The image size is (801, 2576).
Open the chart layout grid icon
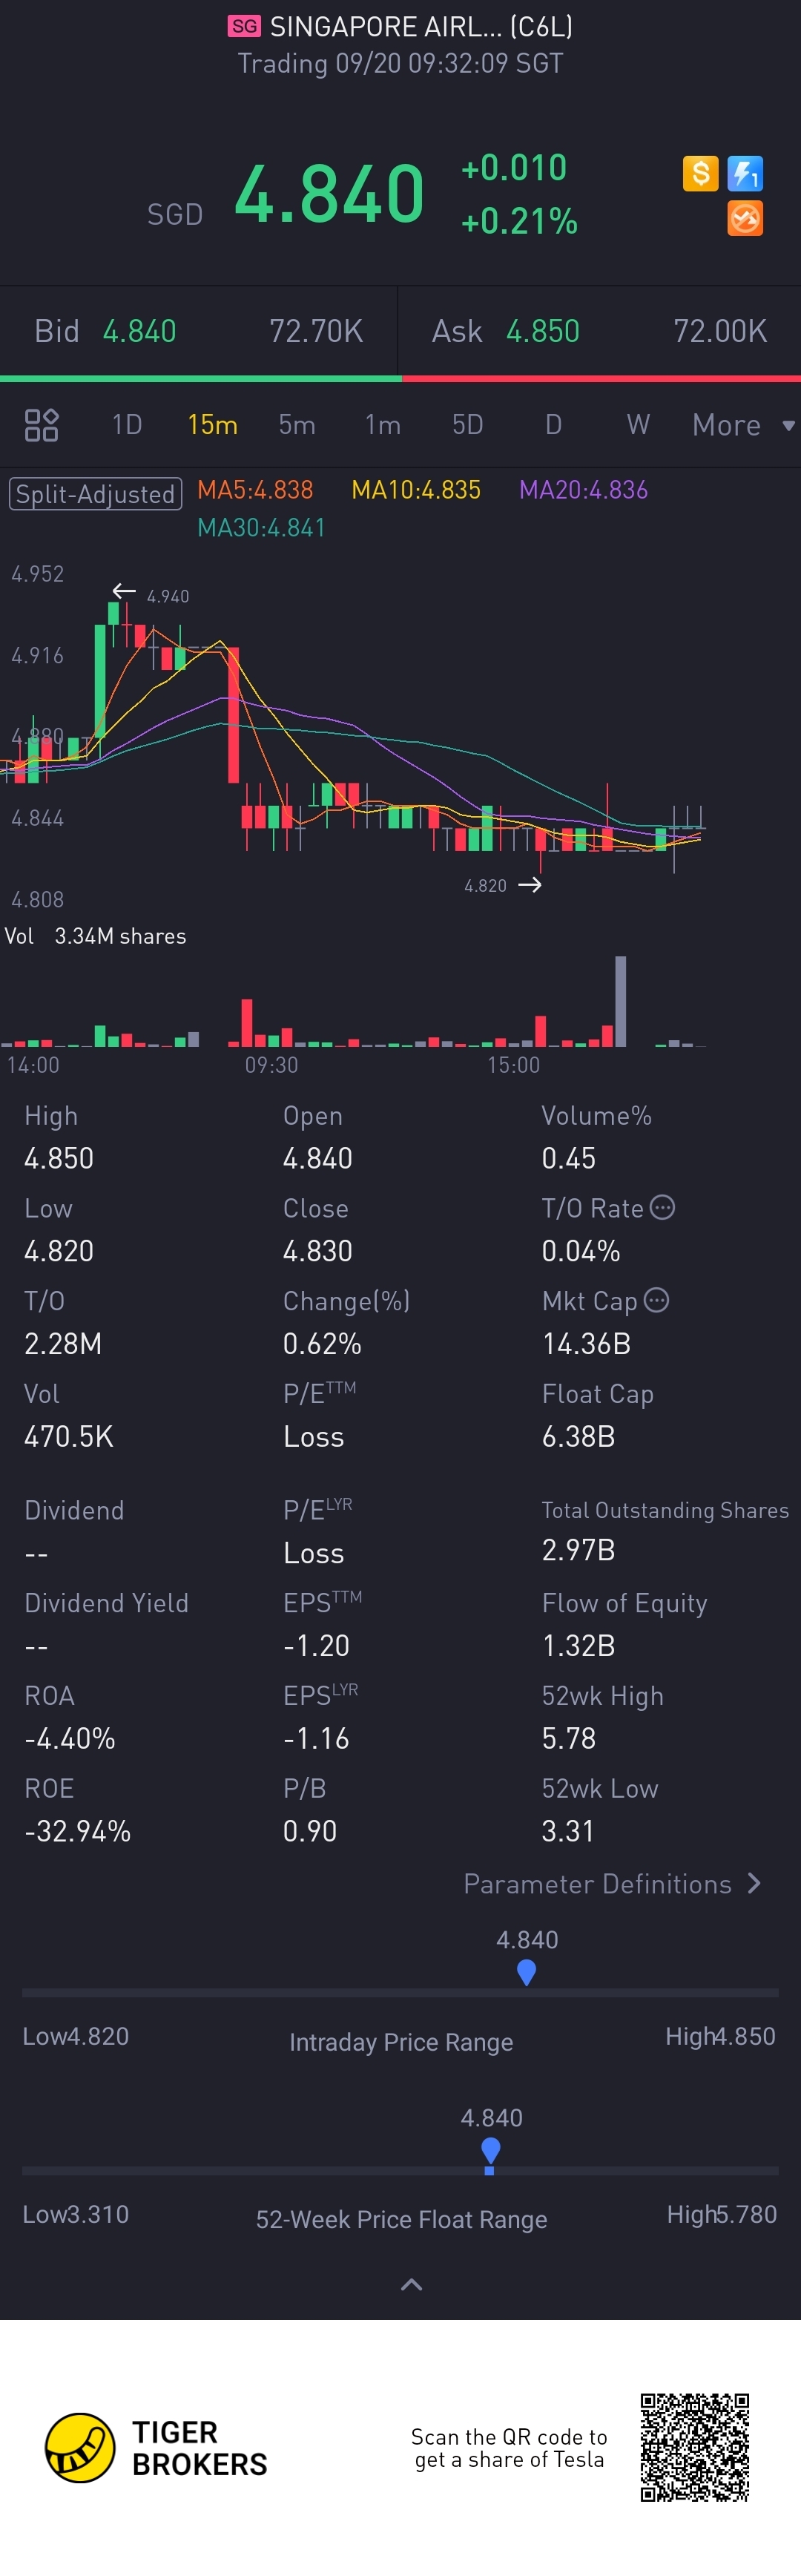pyautogui.click(x=41, y=425)
